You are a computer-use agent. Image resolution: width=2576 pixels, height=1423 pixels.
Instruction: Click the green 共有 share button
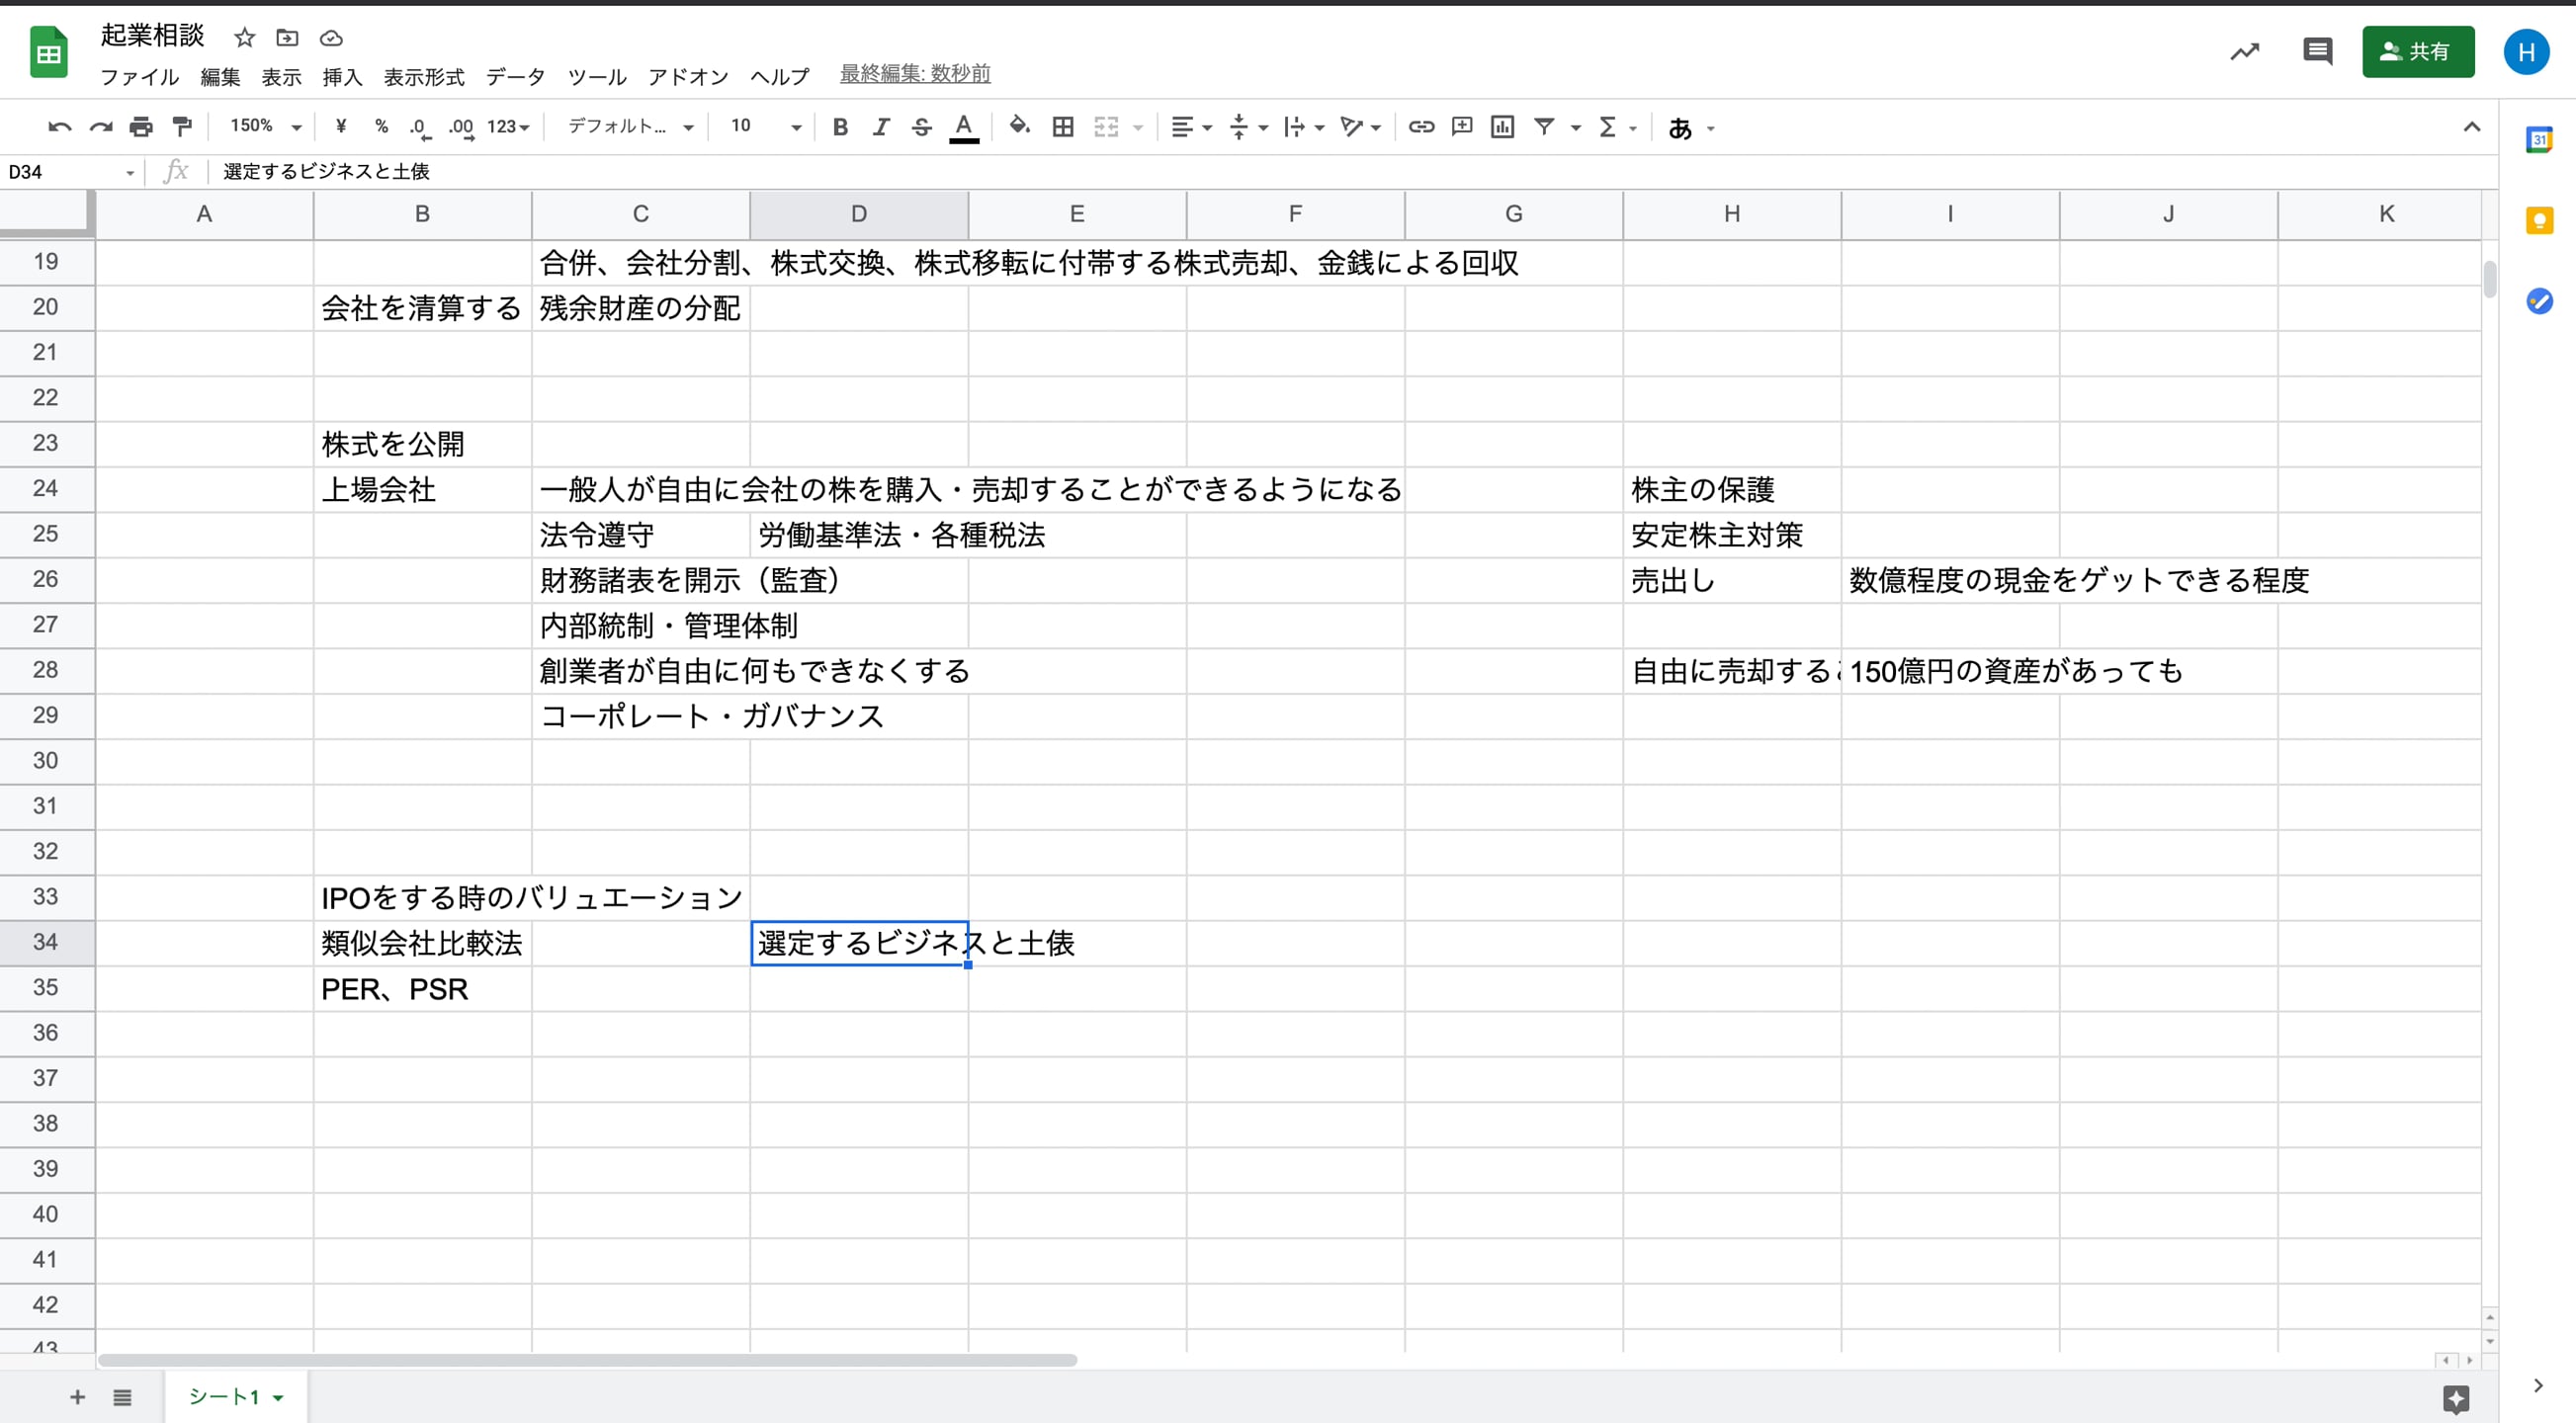coord(2417,52)
